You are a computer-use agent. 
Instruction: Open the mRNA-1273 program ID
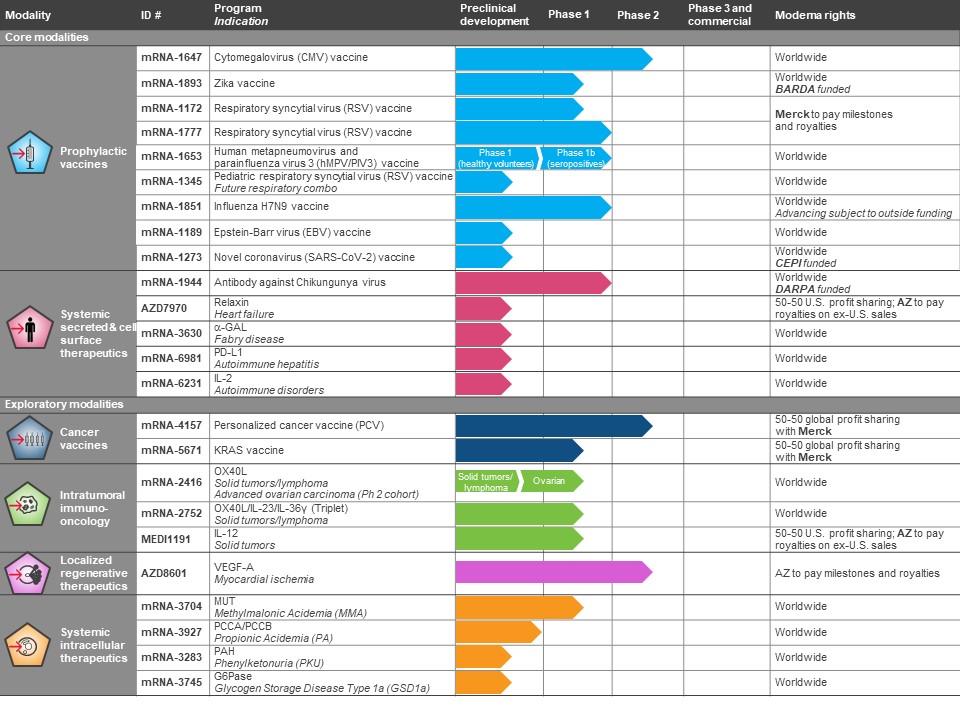click(x=171, y=257)
